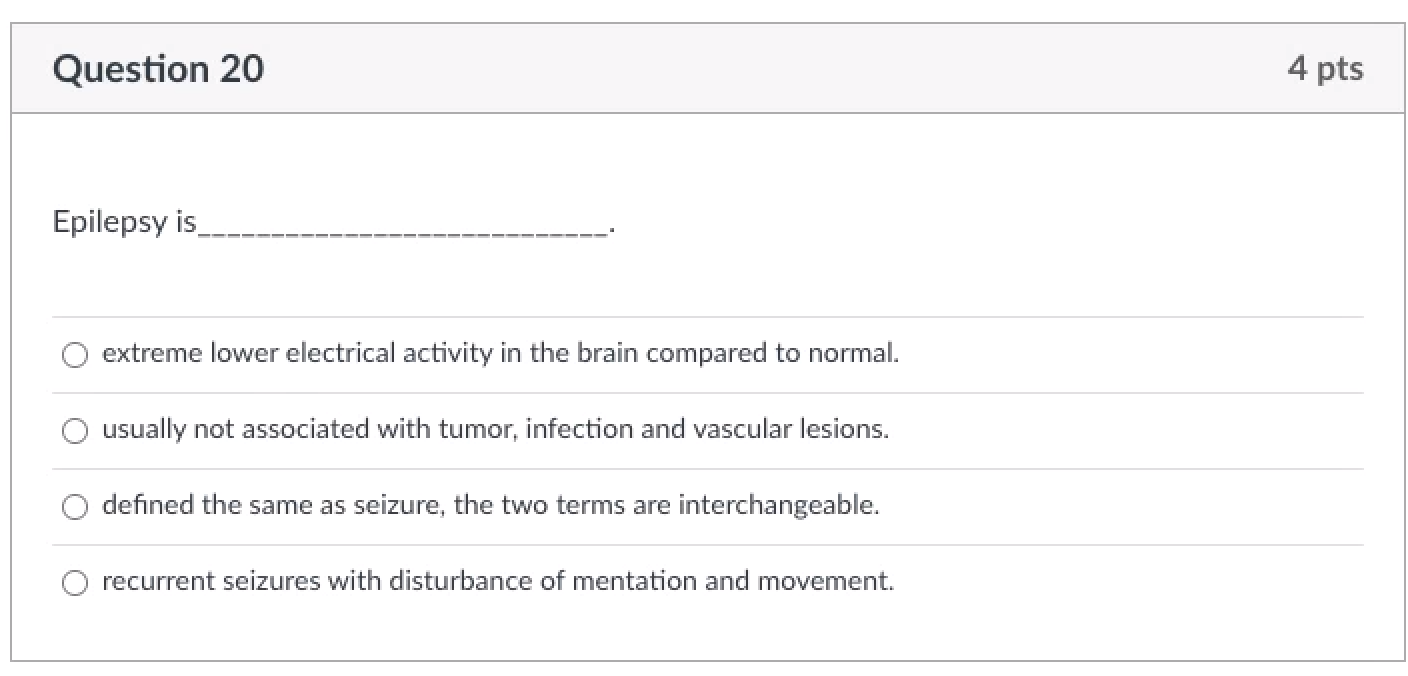This screenshot has height=676, width=1408.
Task: Pick the 'recurrent seizures with disturbance' radio button
Action: coord(75,583)
